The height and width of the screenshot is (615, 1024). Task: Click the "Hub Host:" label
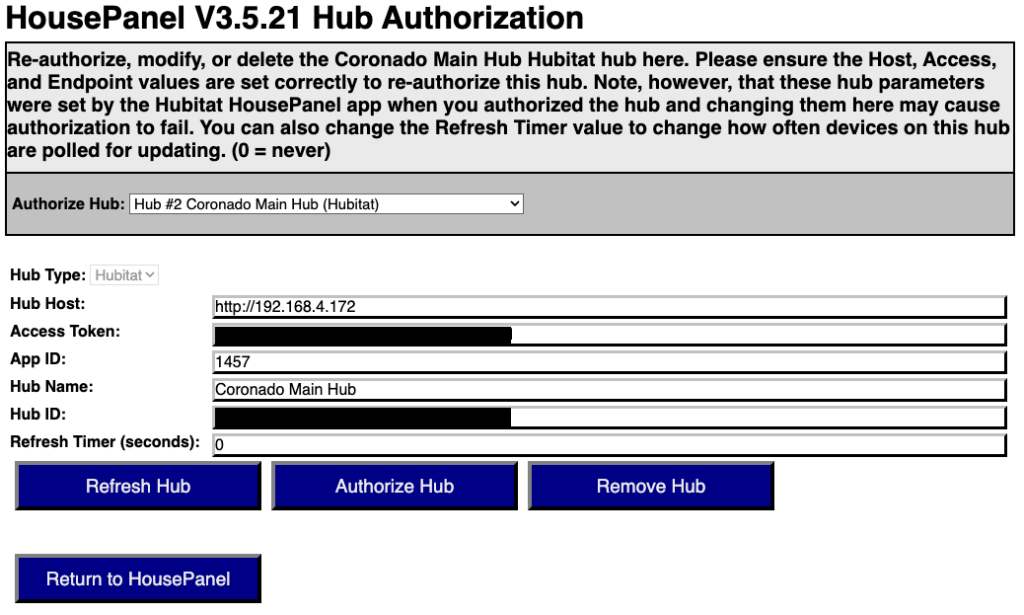47,304
